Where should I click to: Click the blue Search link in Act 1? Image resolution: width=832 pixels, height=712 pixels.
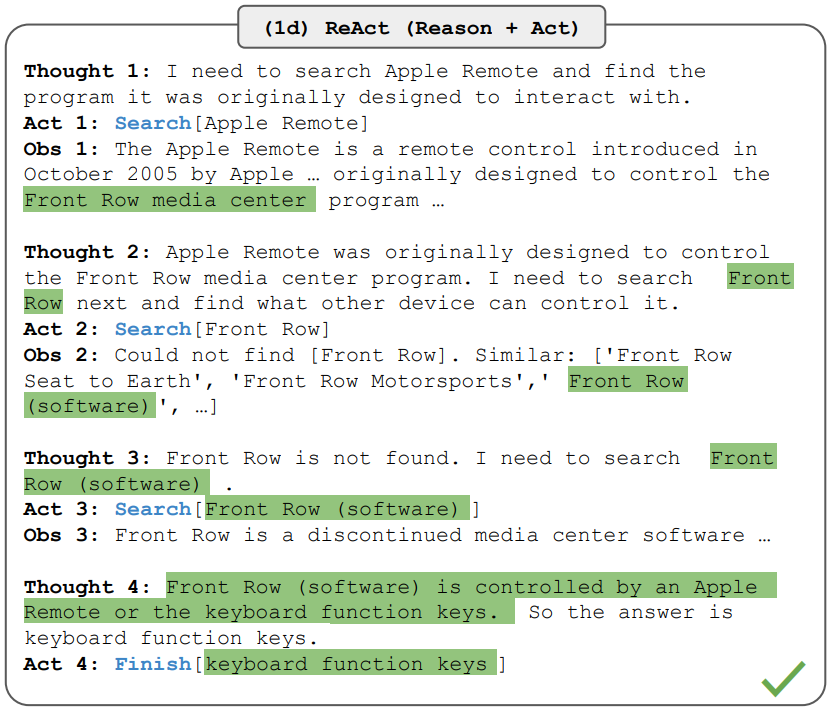(152, 123)
